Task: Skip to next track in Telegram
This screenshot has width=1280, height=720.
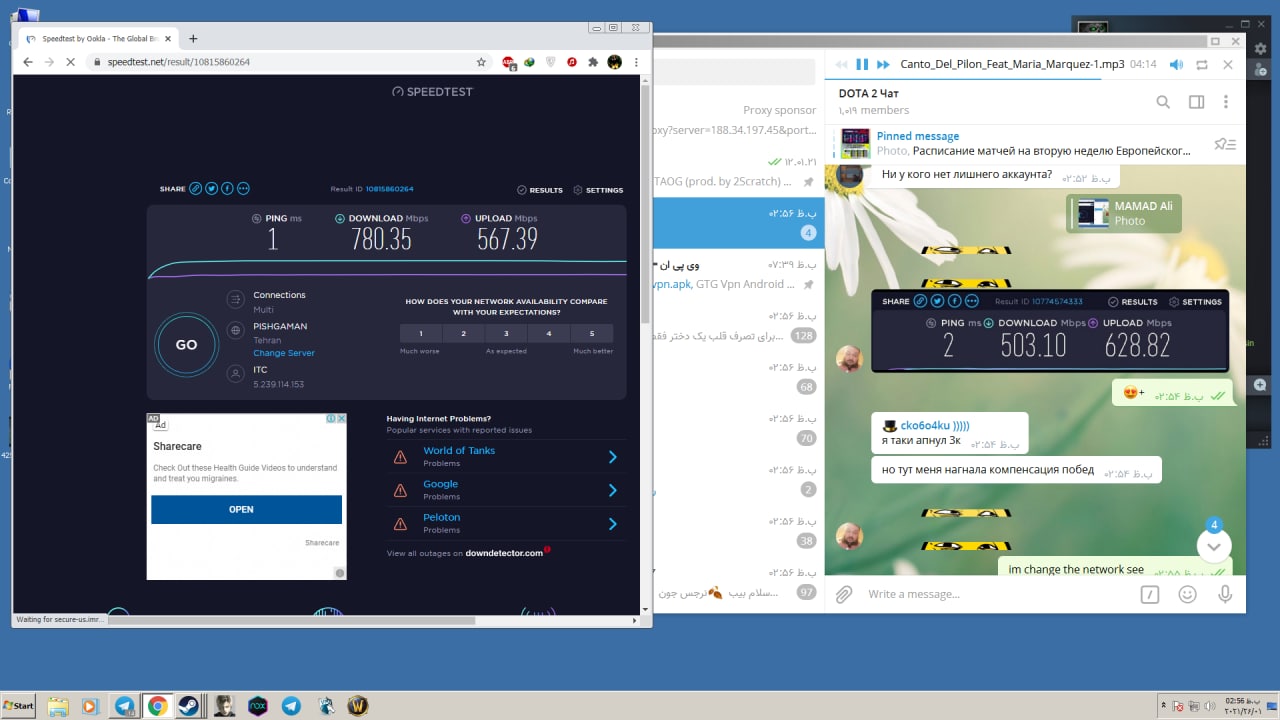Action: pyautogui.click(x=883, y=64)
